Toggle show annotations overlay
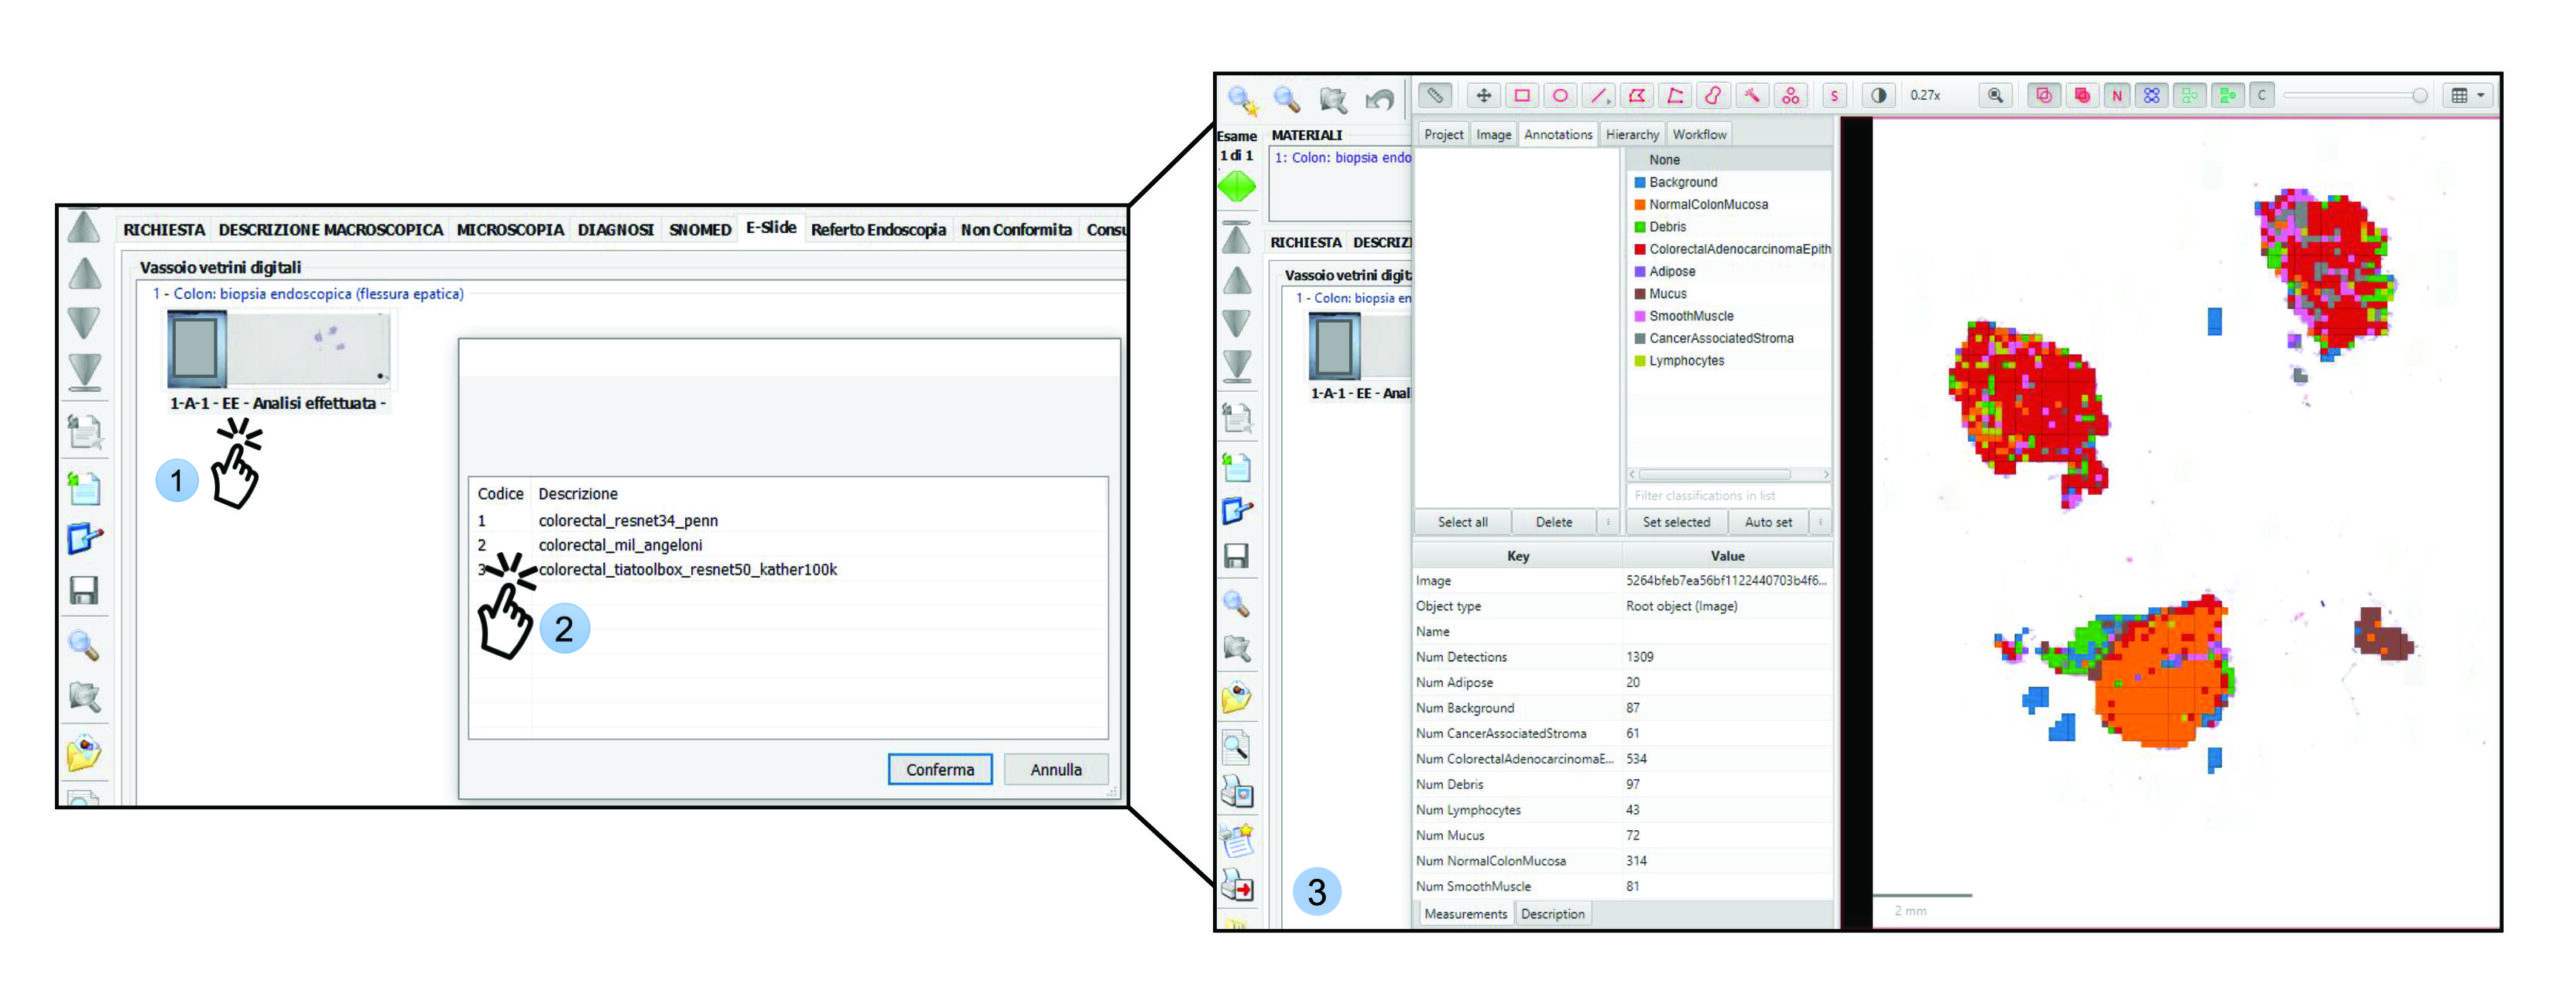 pyautogui.click(x=2043, y=96)
